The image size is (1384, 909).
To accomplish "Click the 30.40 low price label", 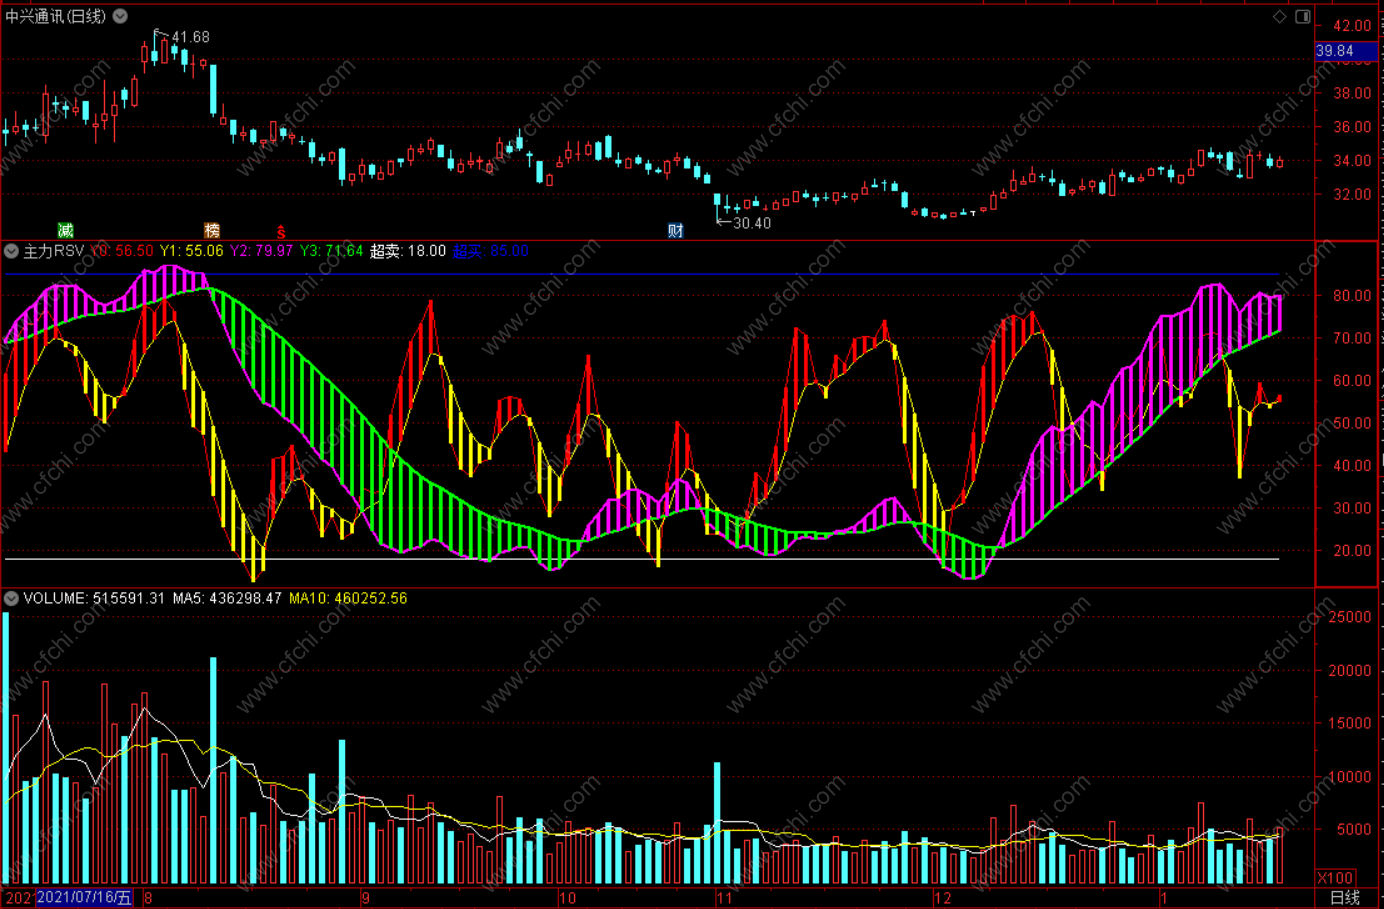I will coord(752,223).
